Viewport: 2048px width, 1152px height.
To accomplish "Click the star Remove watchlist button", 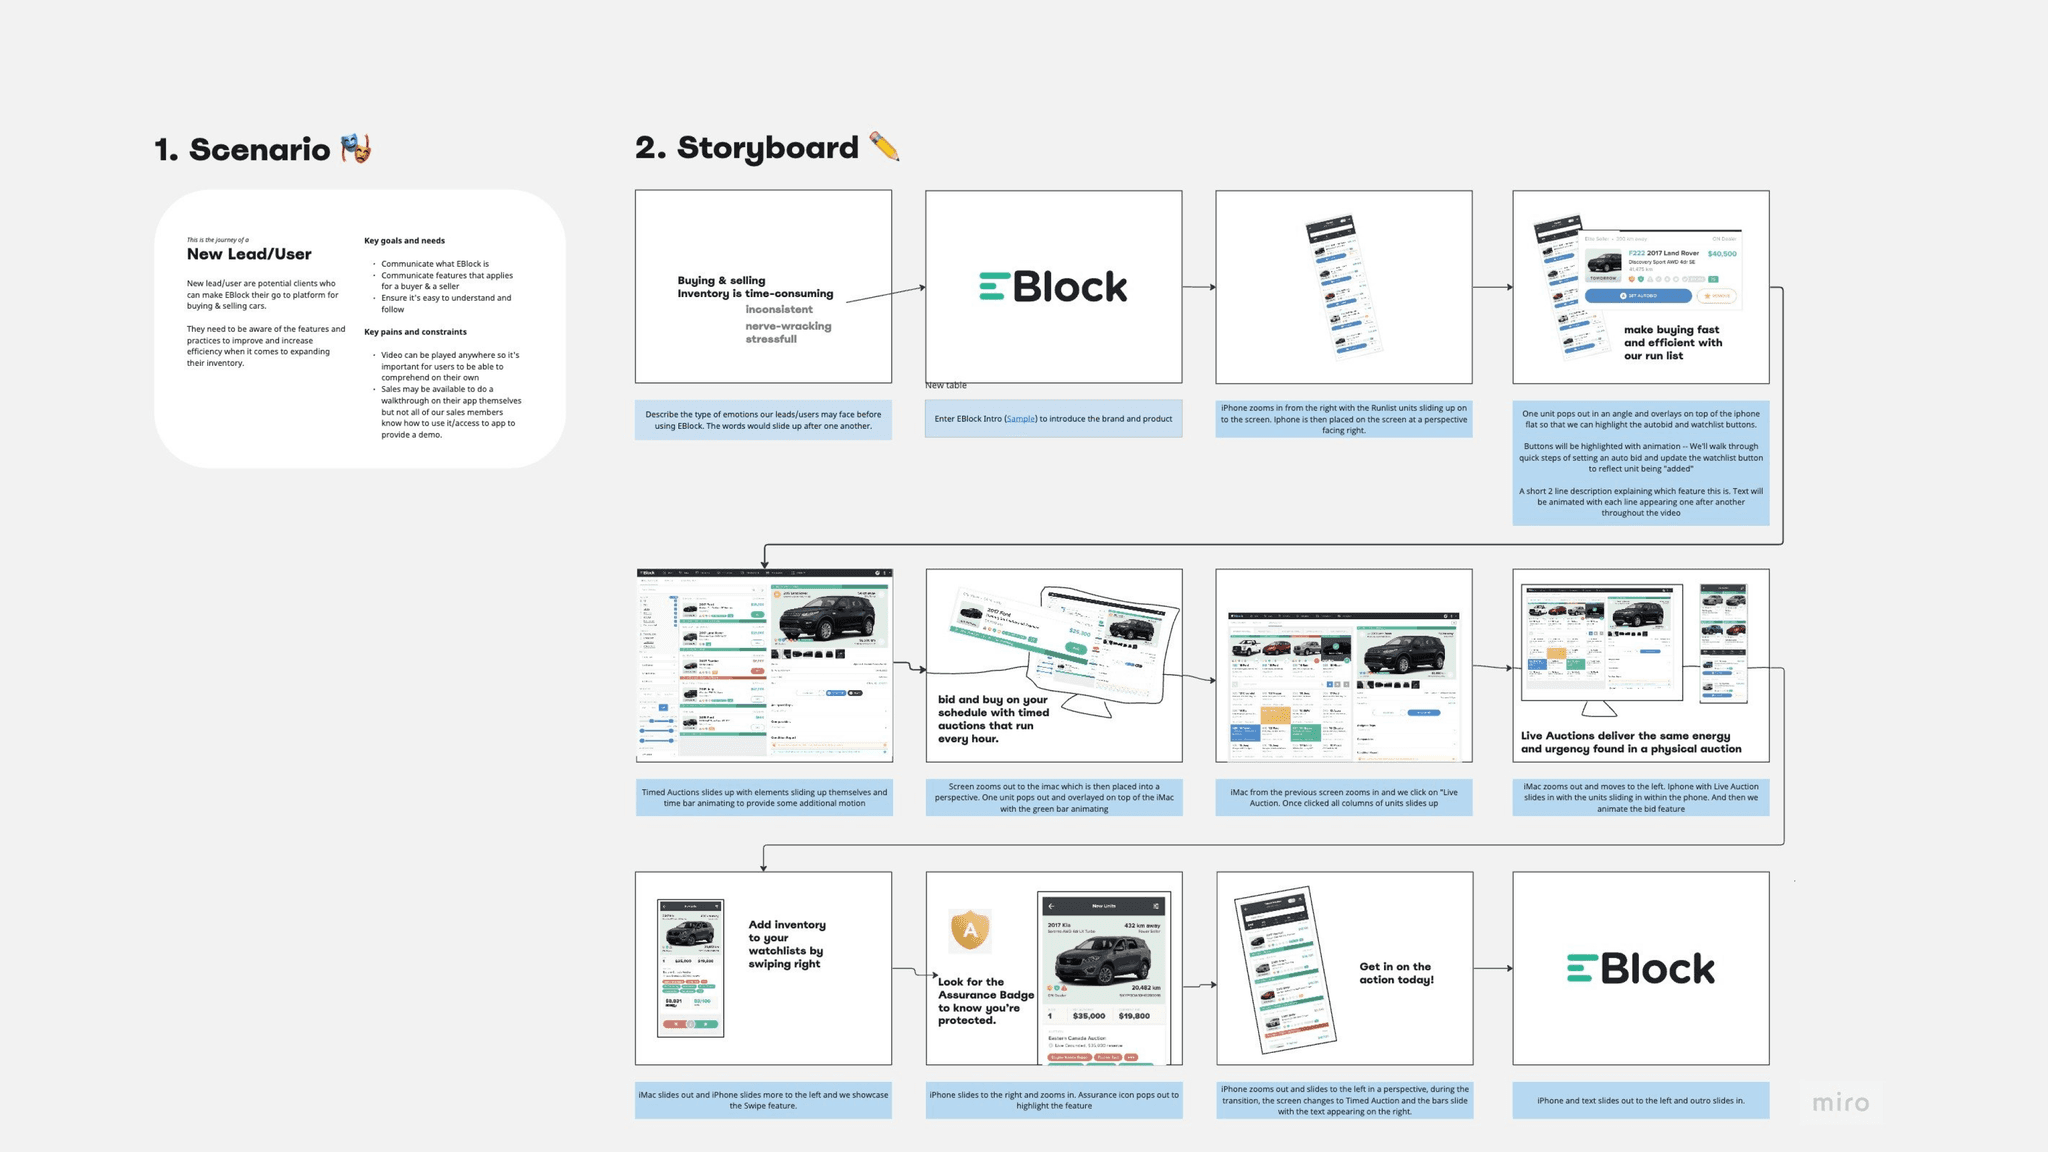I will 1717,296.
